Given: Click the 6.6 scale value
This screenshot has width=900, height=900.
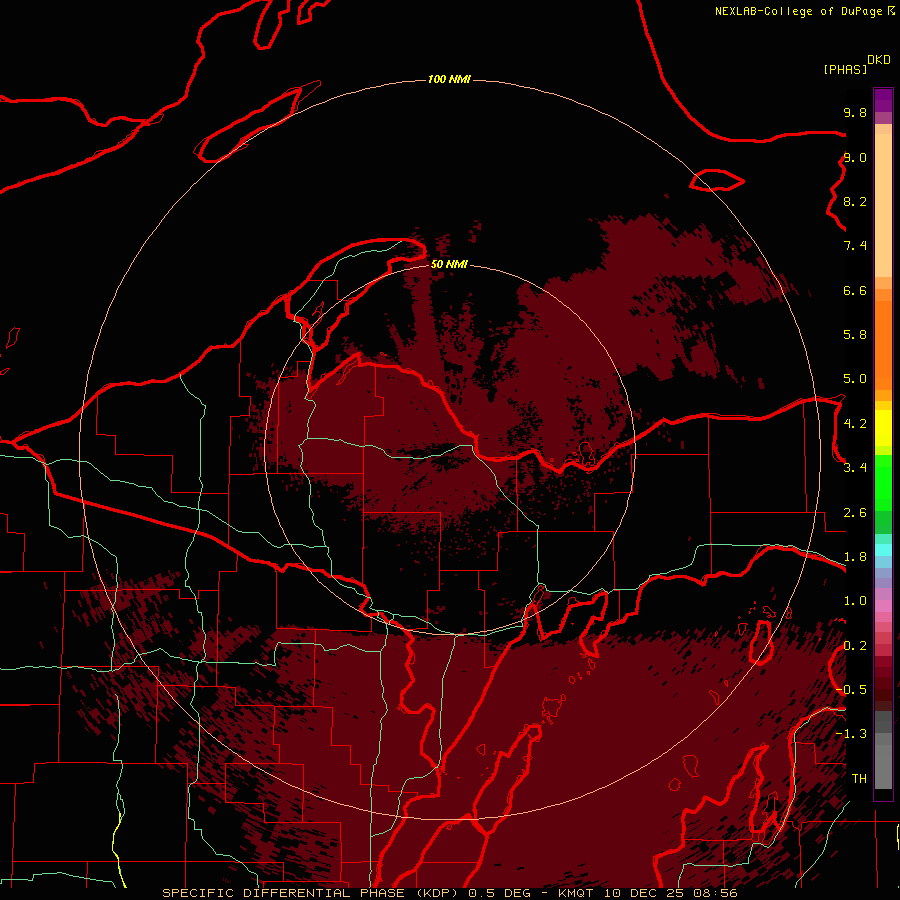Looking at the screenshot, I should click(x=855, y=290).
